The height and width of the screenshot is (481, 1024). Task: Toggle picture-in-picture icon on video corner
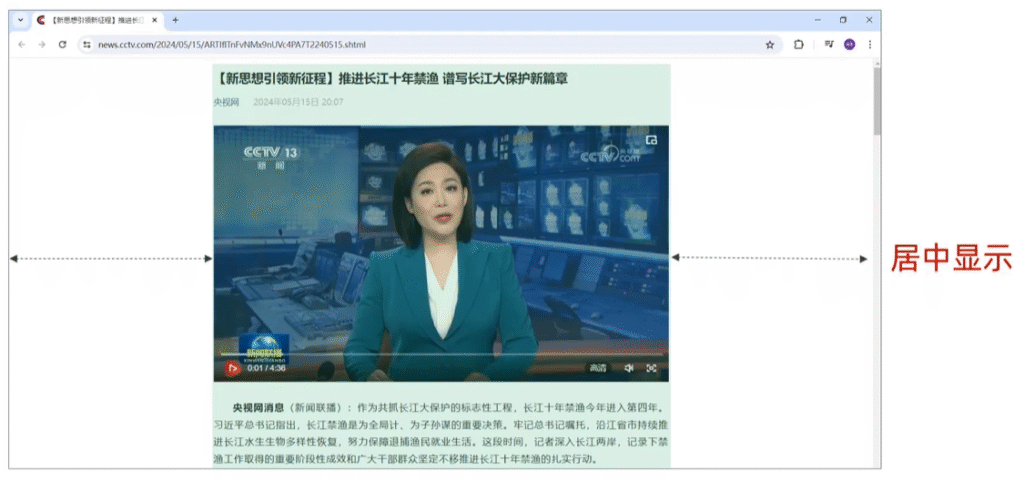(652, 140)
